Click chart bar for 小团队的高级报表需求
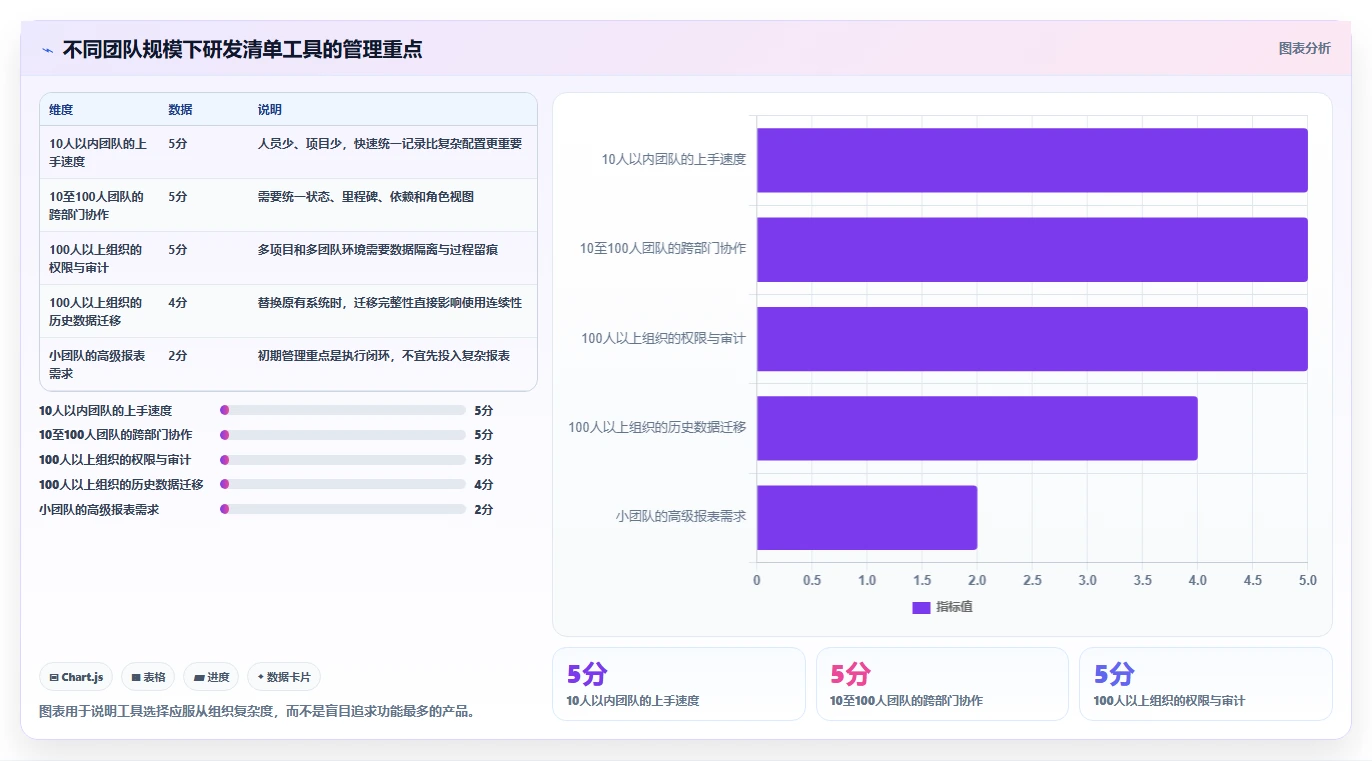 pos(867,517)
